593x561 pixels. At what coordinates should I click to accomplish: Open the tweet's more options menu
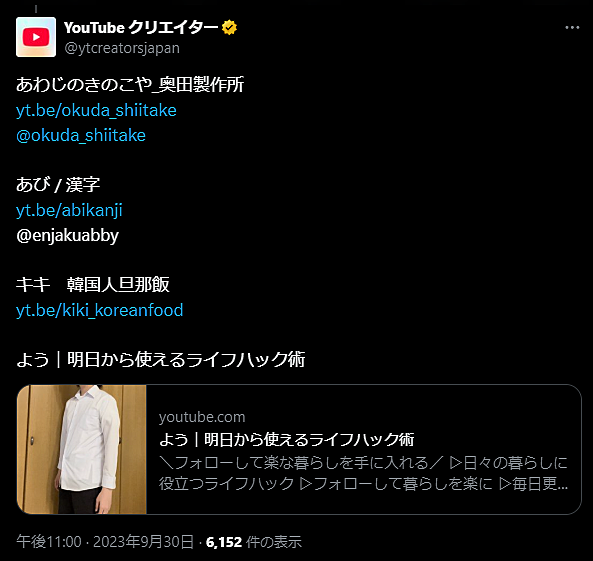(x=572, y=28)
